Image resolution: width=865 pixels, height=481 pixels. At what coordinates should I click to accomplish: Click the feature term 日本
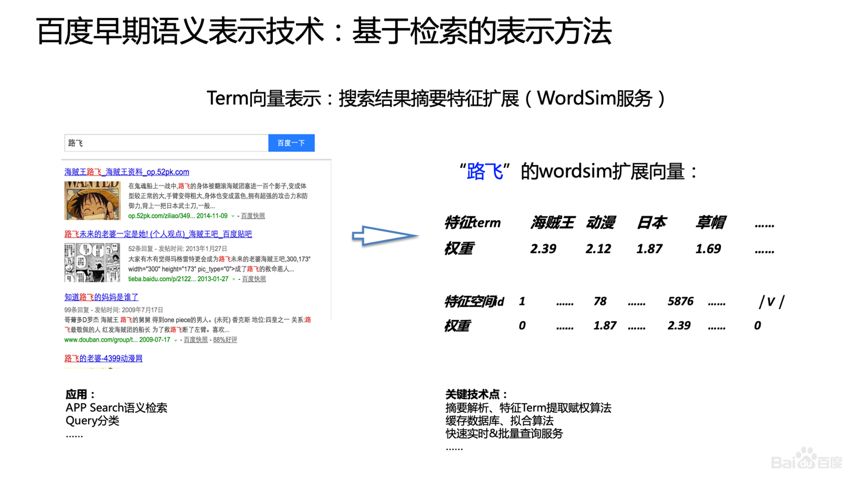(652, 223)
